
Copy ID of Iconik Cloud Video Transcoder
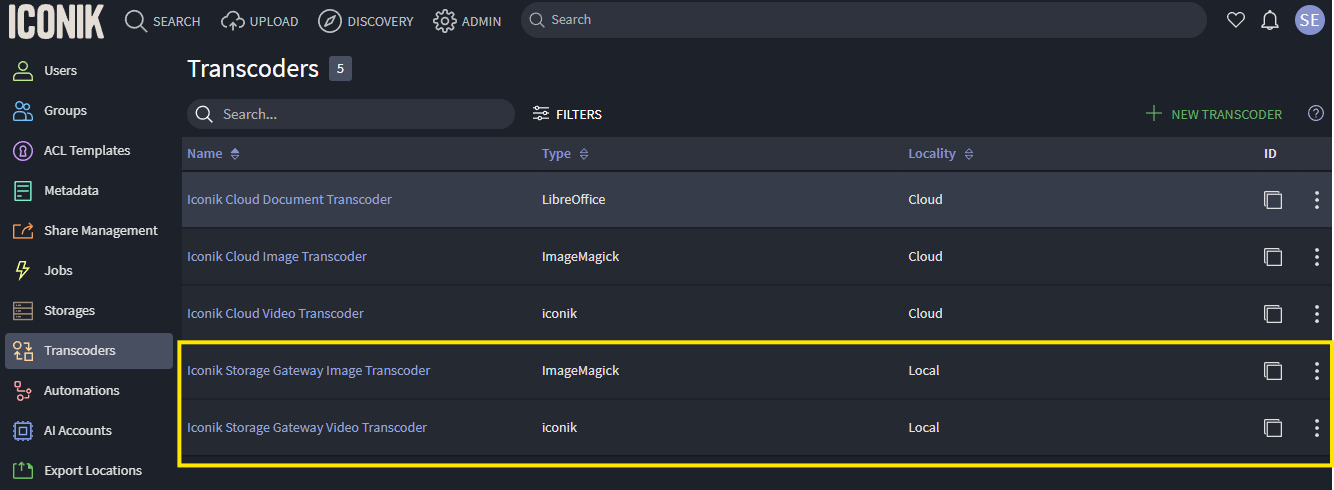tap(1272, 313)
